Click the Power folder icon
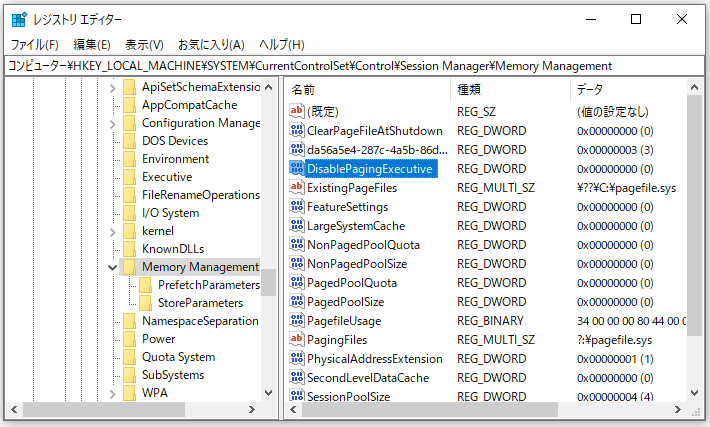Image resolution: width=710 pixels, height=427 pixels. [x=130, y=339]
